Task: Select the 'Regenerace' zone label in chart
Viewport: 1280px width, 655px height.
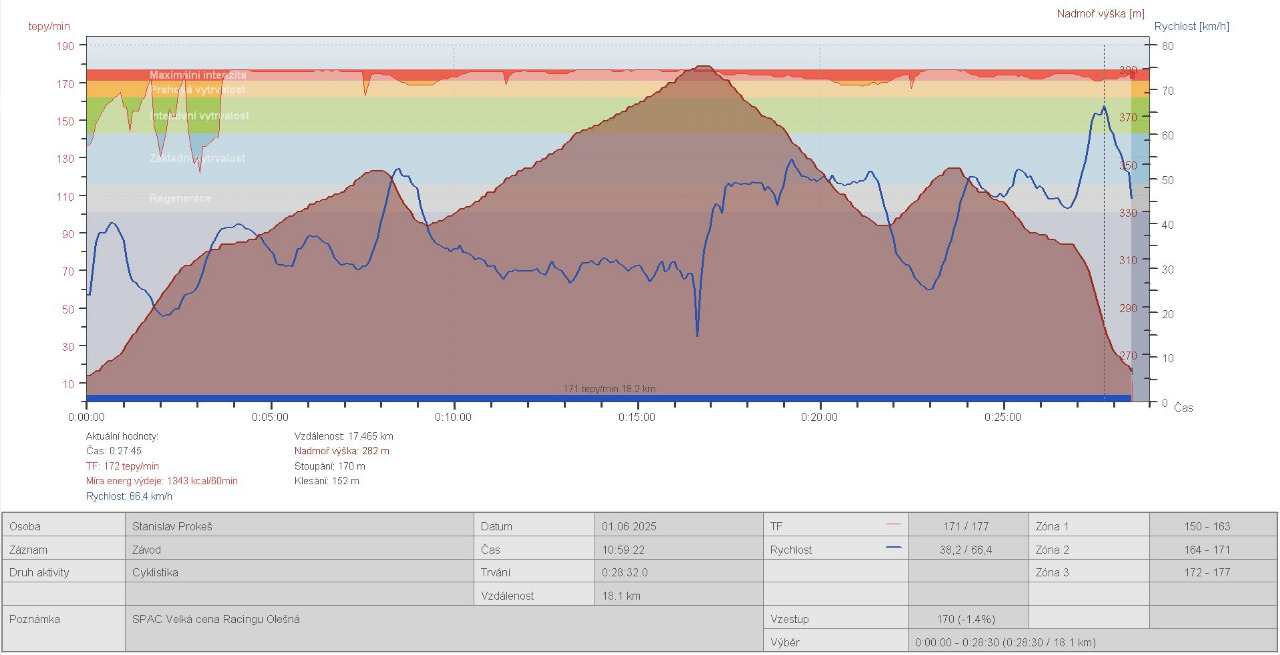Action: tap(180, 198)
